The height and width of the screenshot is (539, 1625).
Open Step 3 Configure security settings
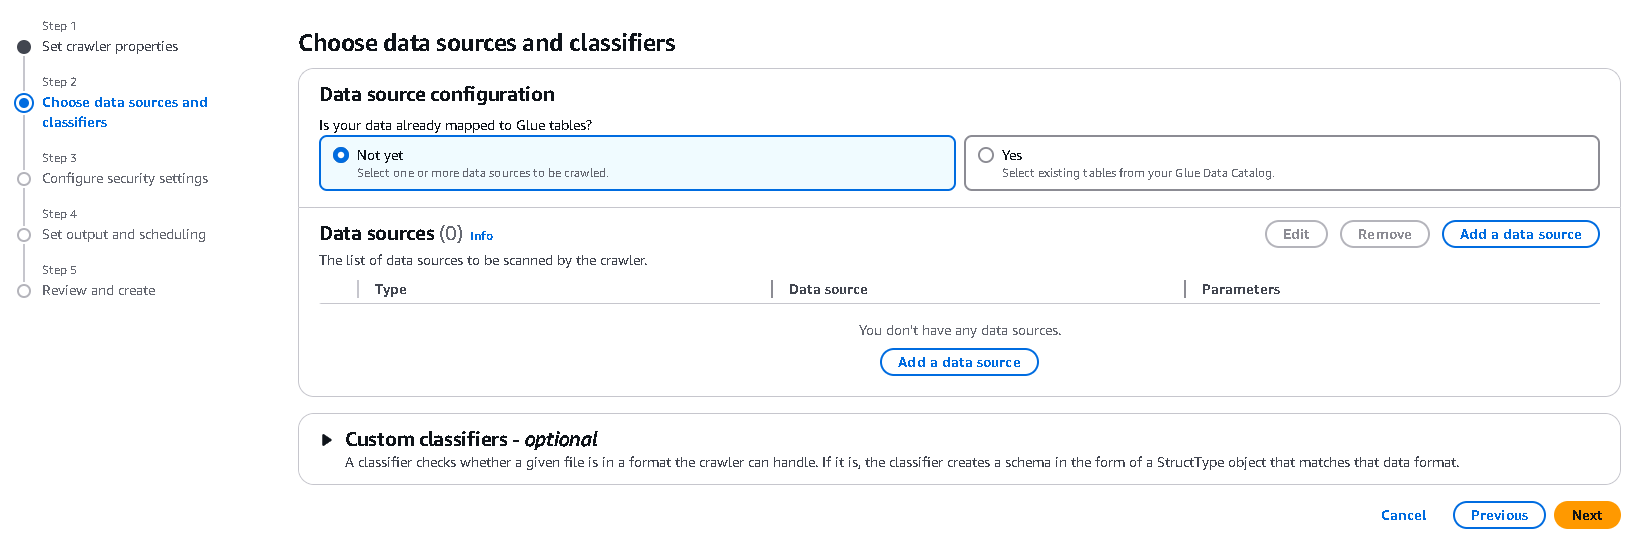click(125, 178)
